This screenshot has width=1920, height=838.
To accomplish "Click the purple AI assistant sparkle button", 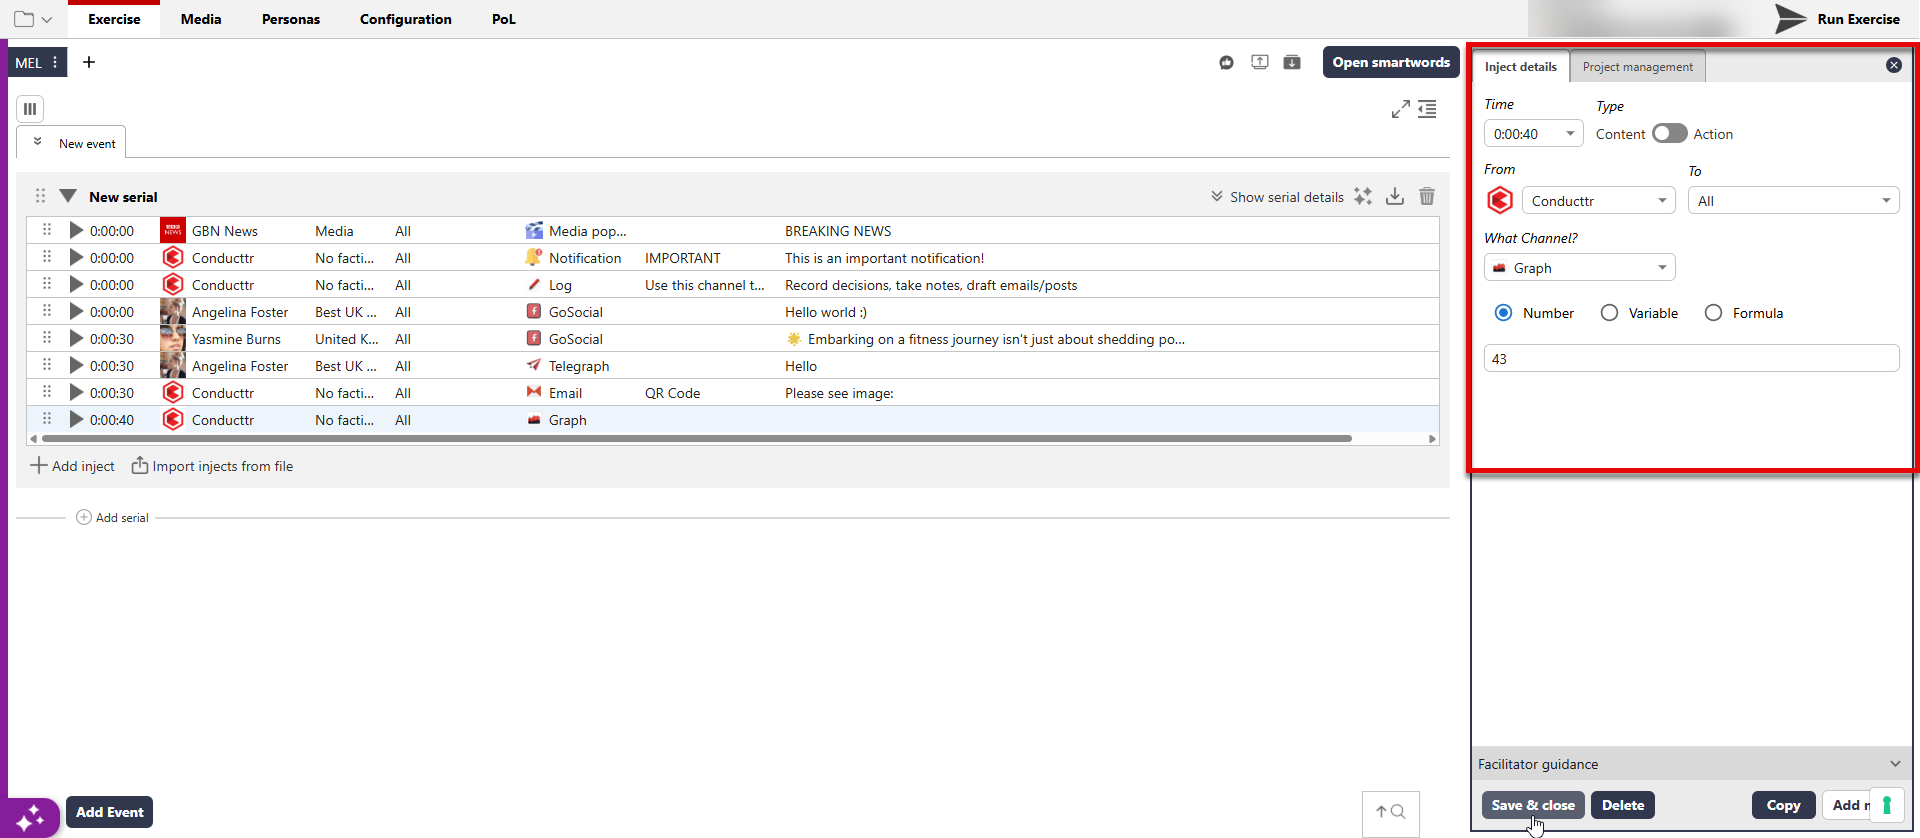I will point(30,817).
